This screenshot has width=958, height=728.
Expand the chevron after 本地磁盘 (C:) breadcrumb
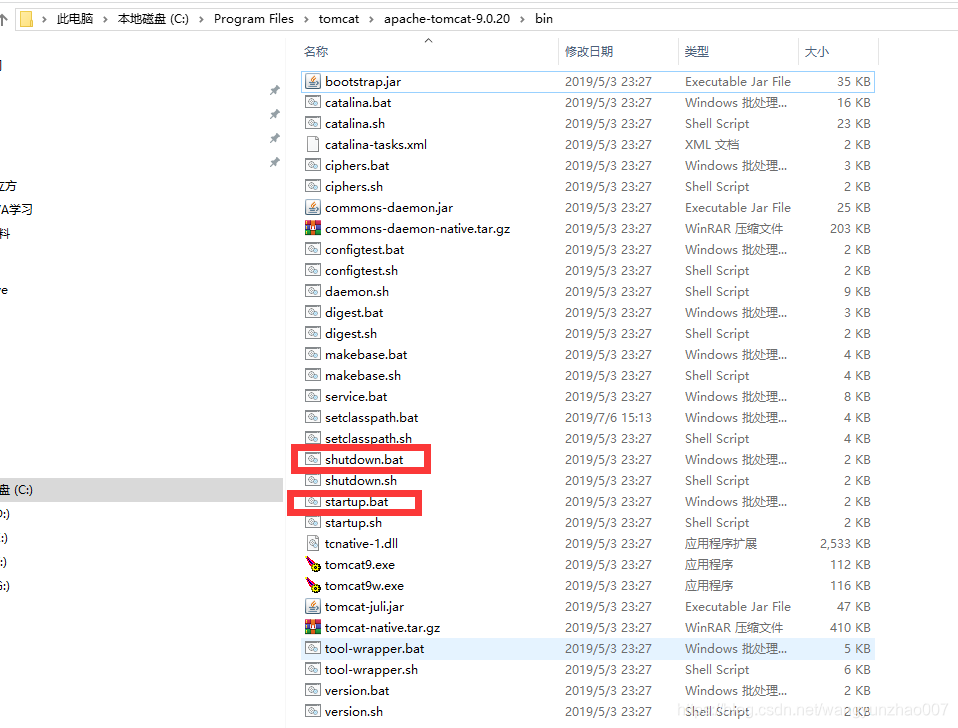pyautogui.click(x=201, y=20)
